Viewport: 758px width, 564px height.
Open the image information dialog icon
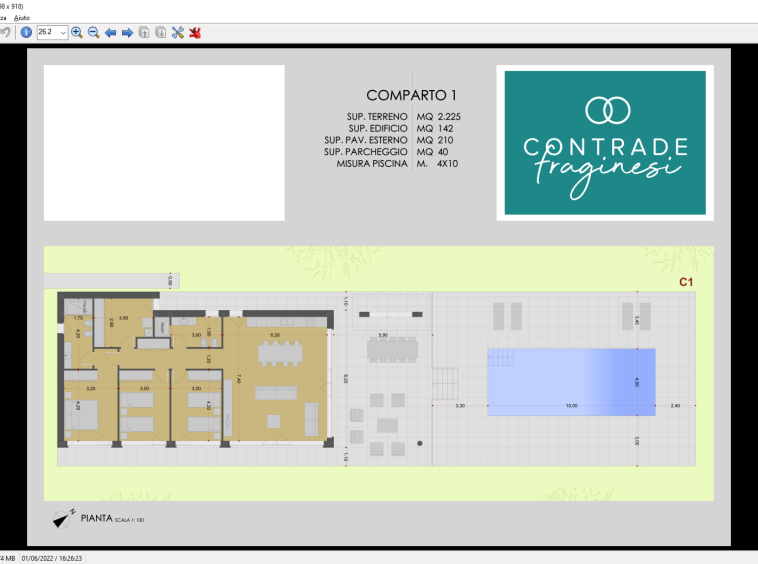[x=26, y=32]
